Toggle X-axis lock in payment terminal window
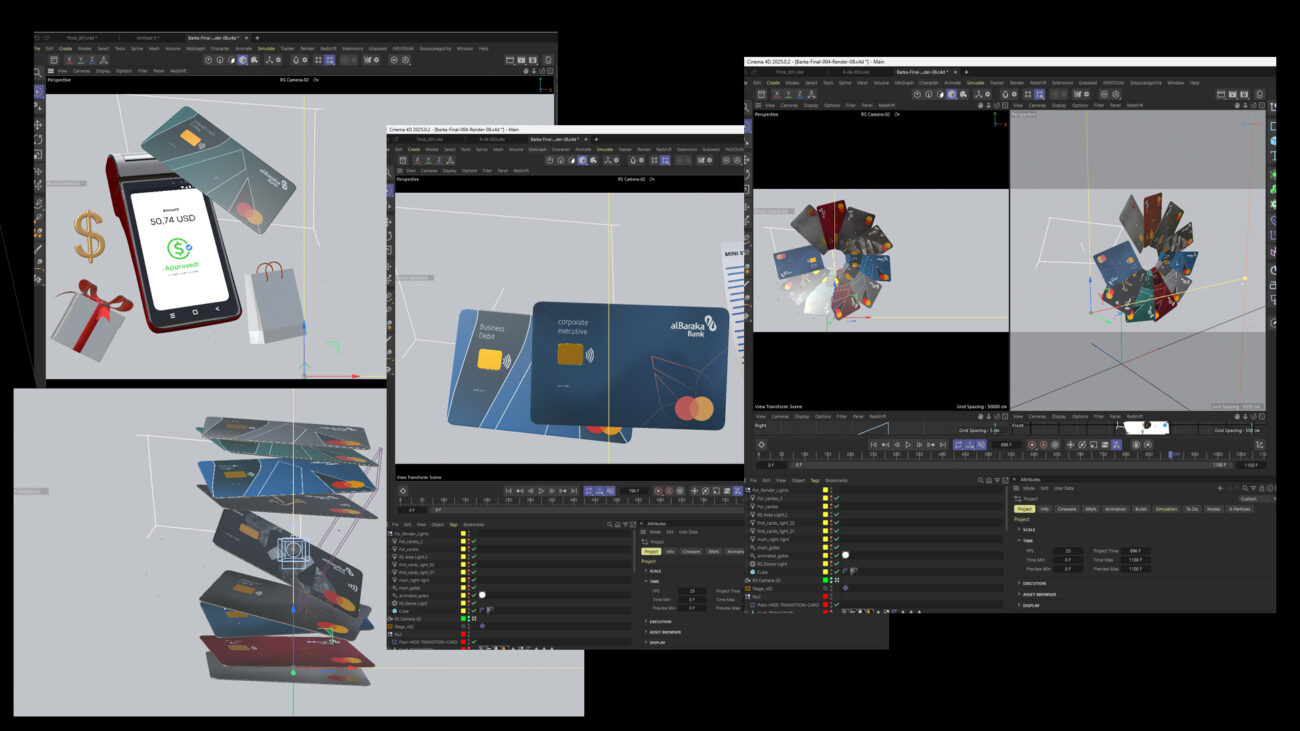 (68, 60)
